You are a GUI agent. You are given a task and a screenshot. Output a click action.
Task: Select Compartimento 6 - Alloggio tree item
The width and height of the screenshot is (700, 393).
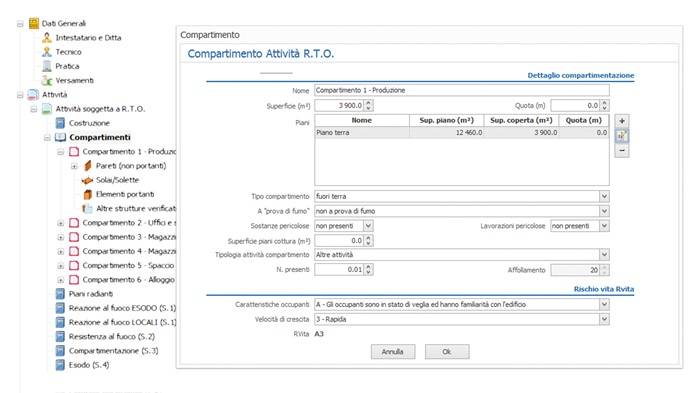click(x=129, y=280)
